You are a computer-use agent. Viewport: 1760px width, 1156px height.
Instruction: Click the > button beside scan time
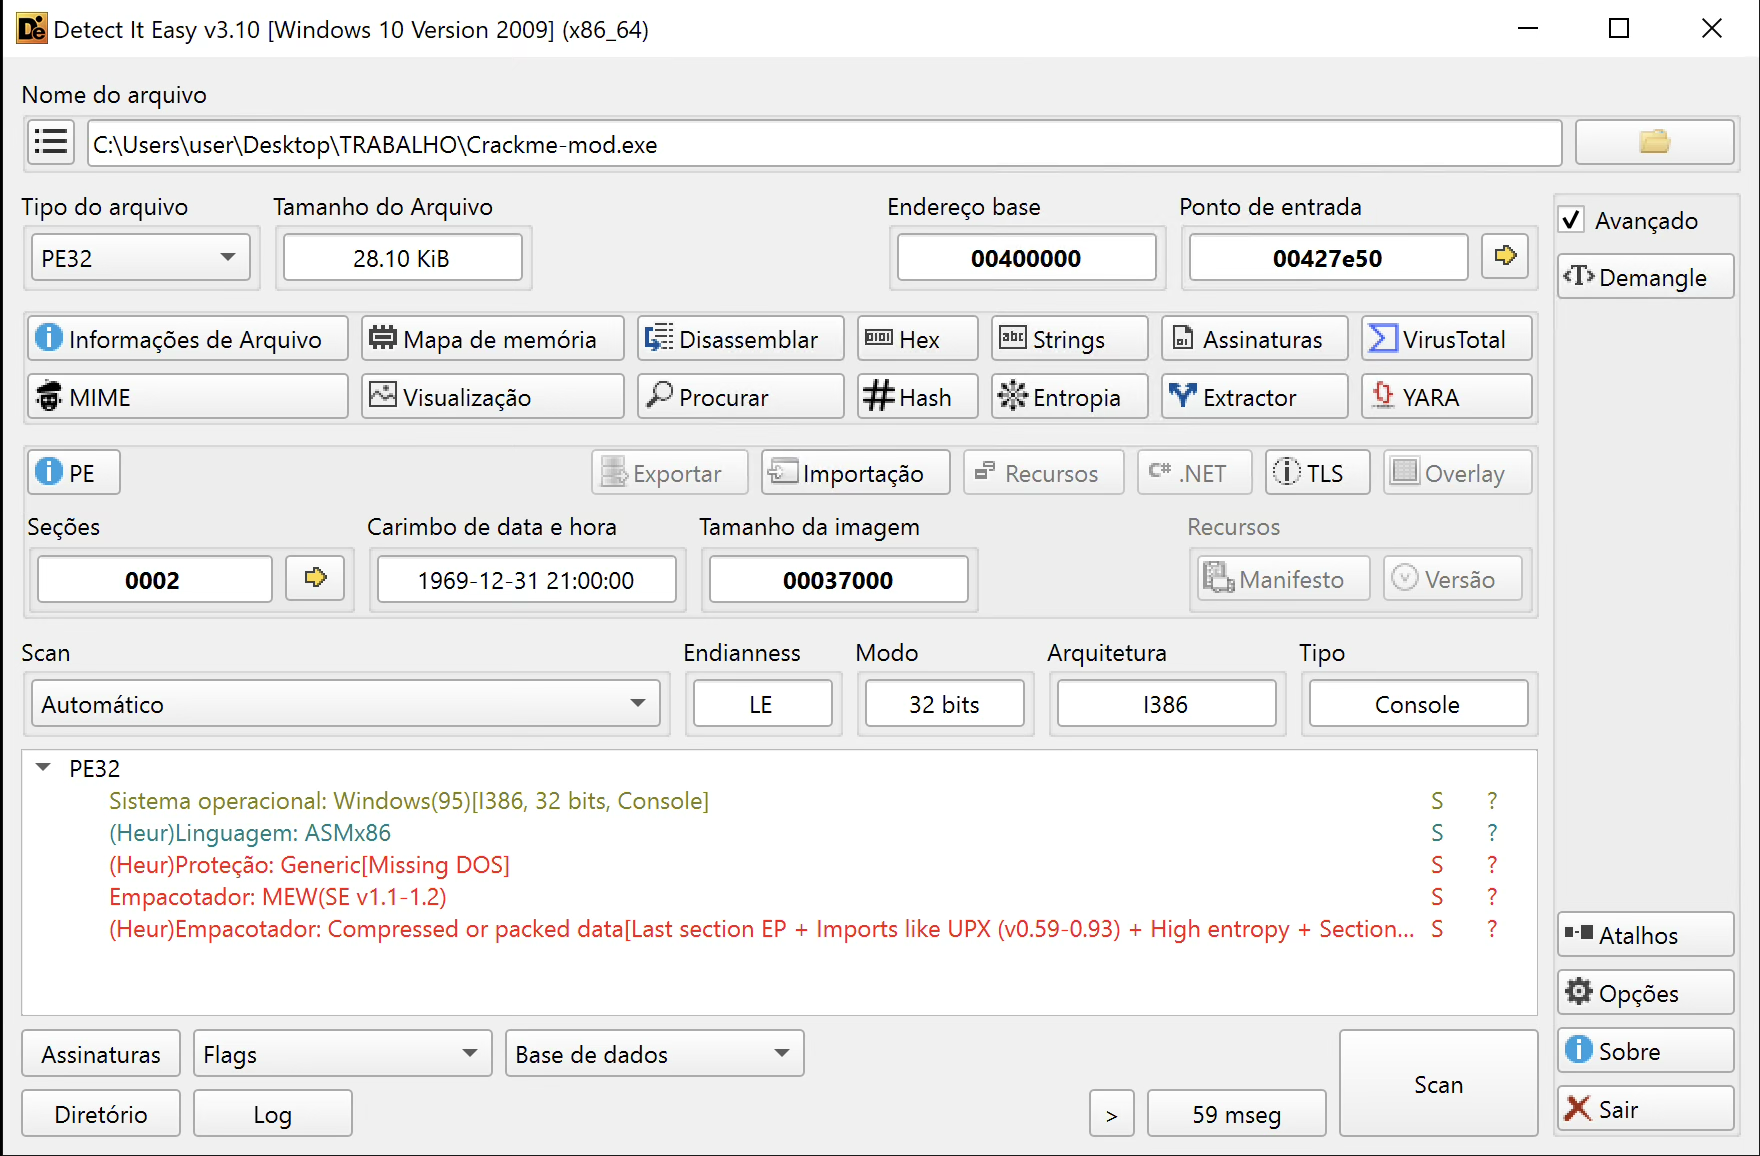point(1112,1114)
